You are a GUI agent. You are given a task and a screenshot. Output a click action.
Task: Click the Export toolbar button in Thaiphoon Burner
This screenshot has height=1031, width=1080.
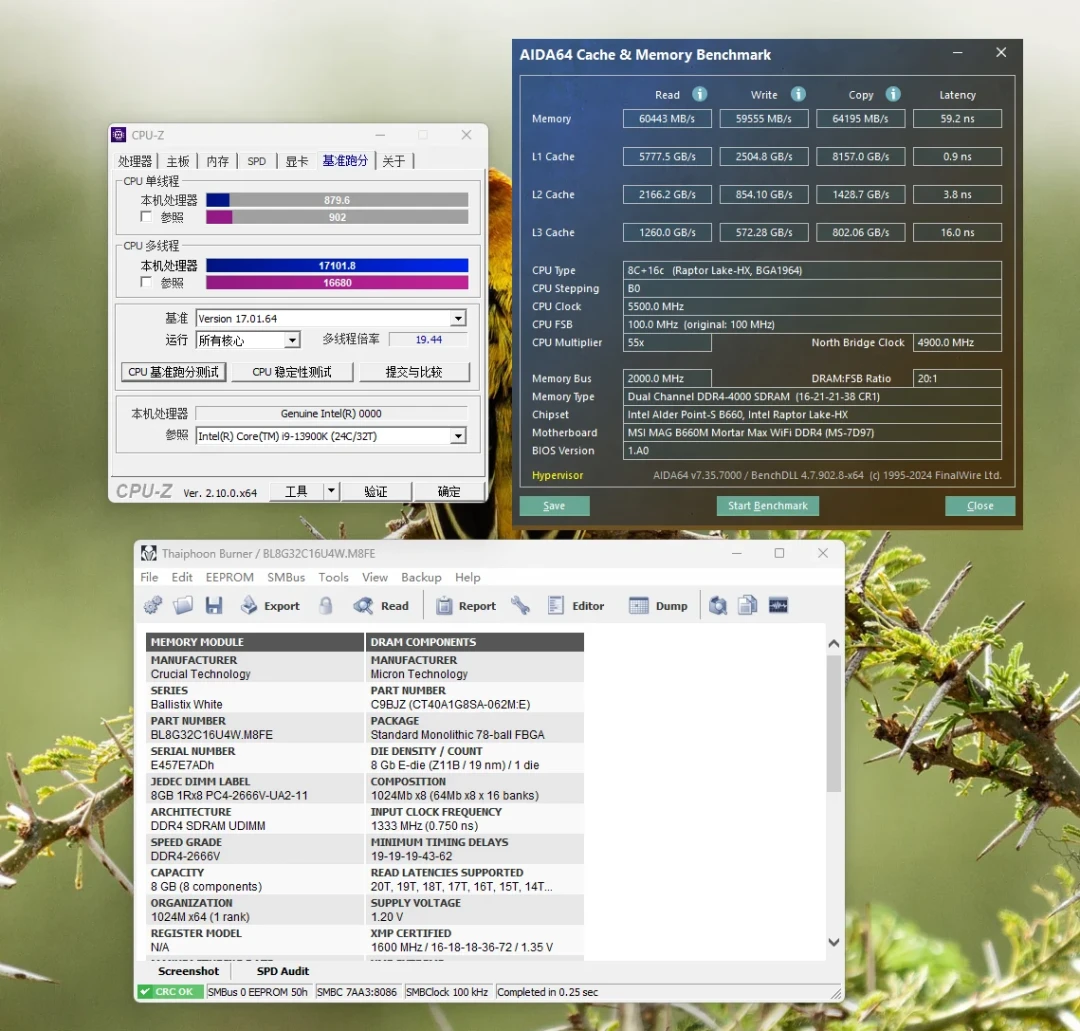click(x=270, y=605)
